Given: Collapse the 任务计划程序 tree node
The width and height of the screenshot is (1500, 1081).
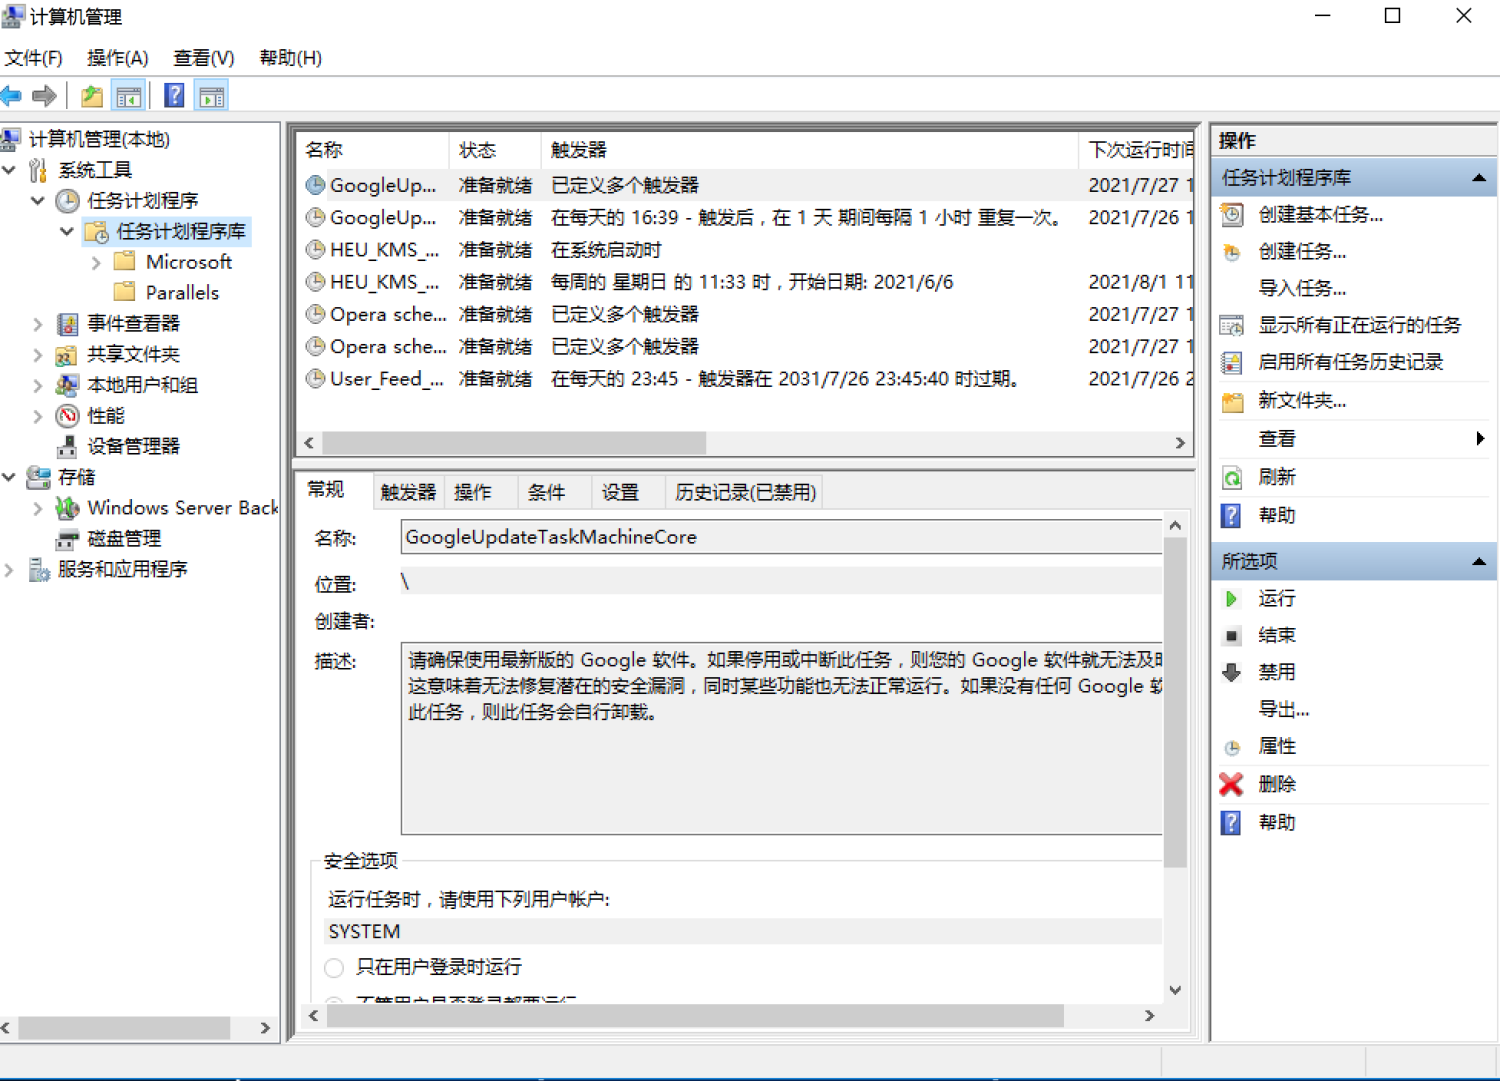Looking at the screenshot, I should (x=38, y=201).
